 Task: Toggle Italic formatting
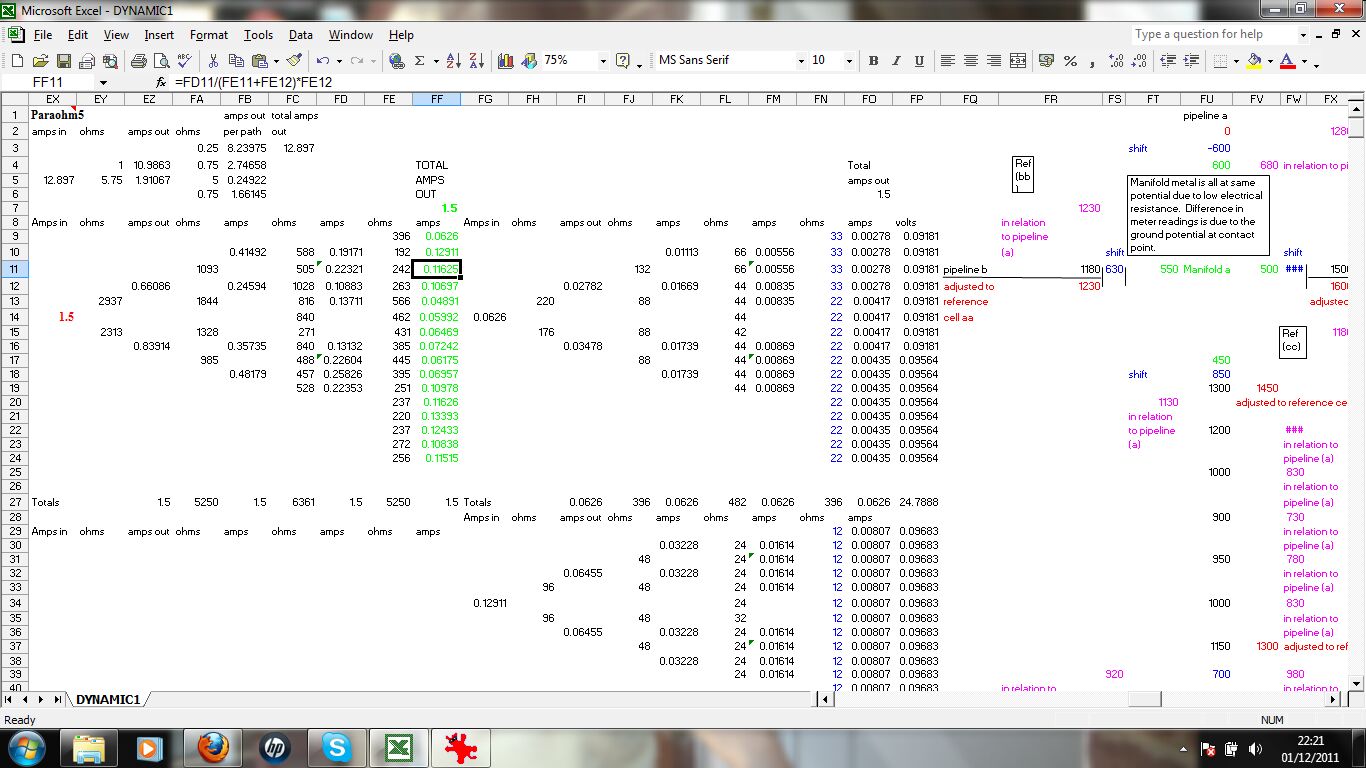click(x=896, y=61)
